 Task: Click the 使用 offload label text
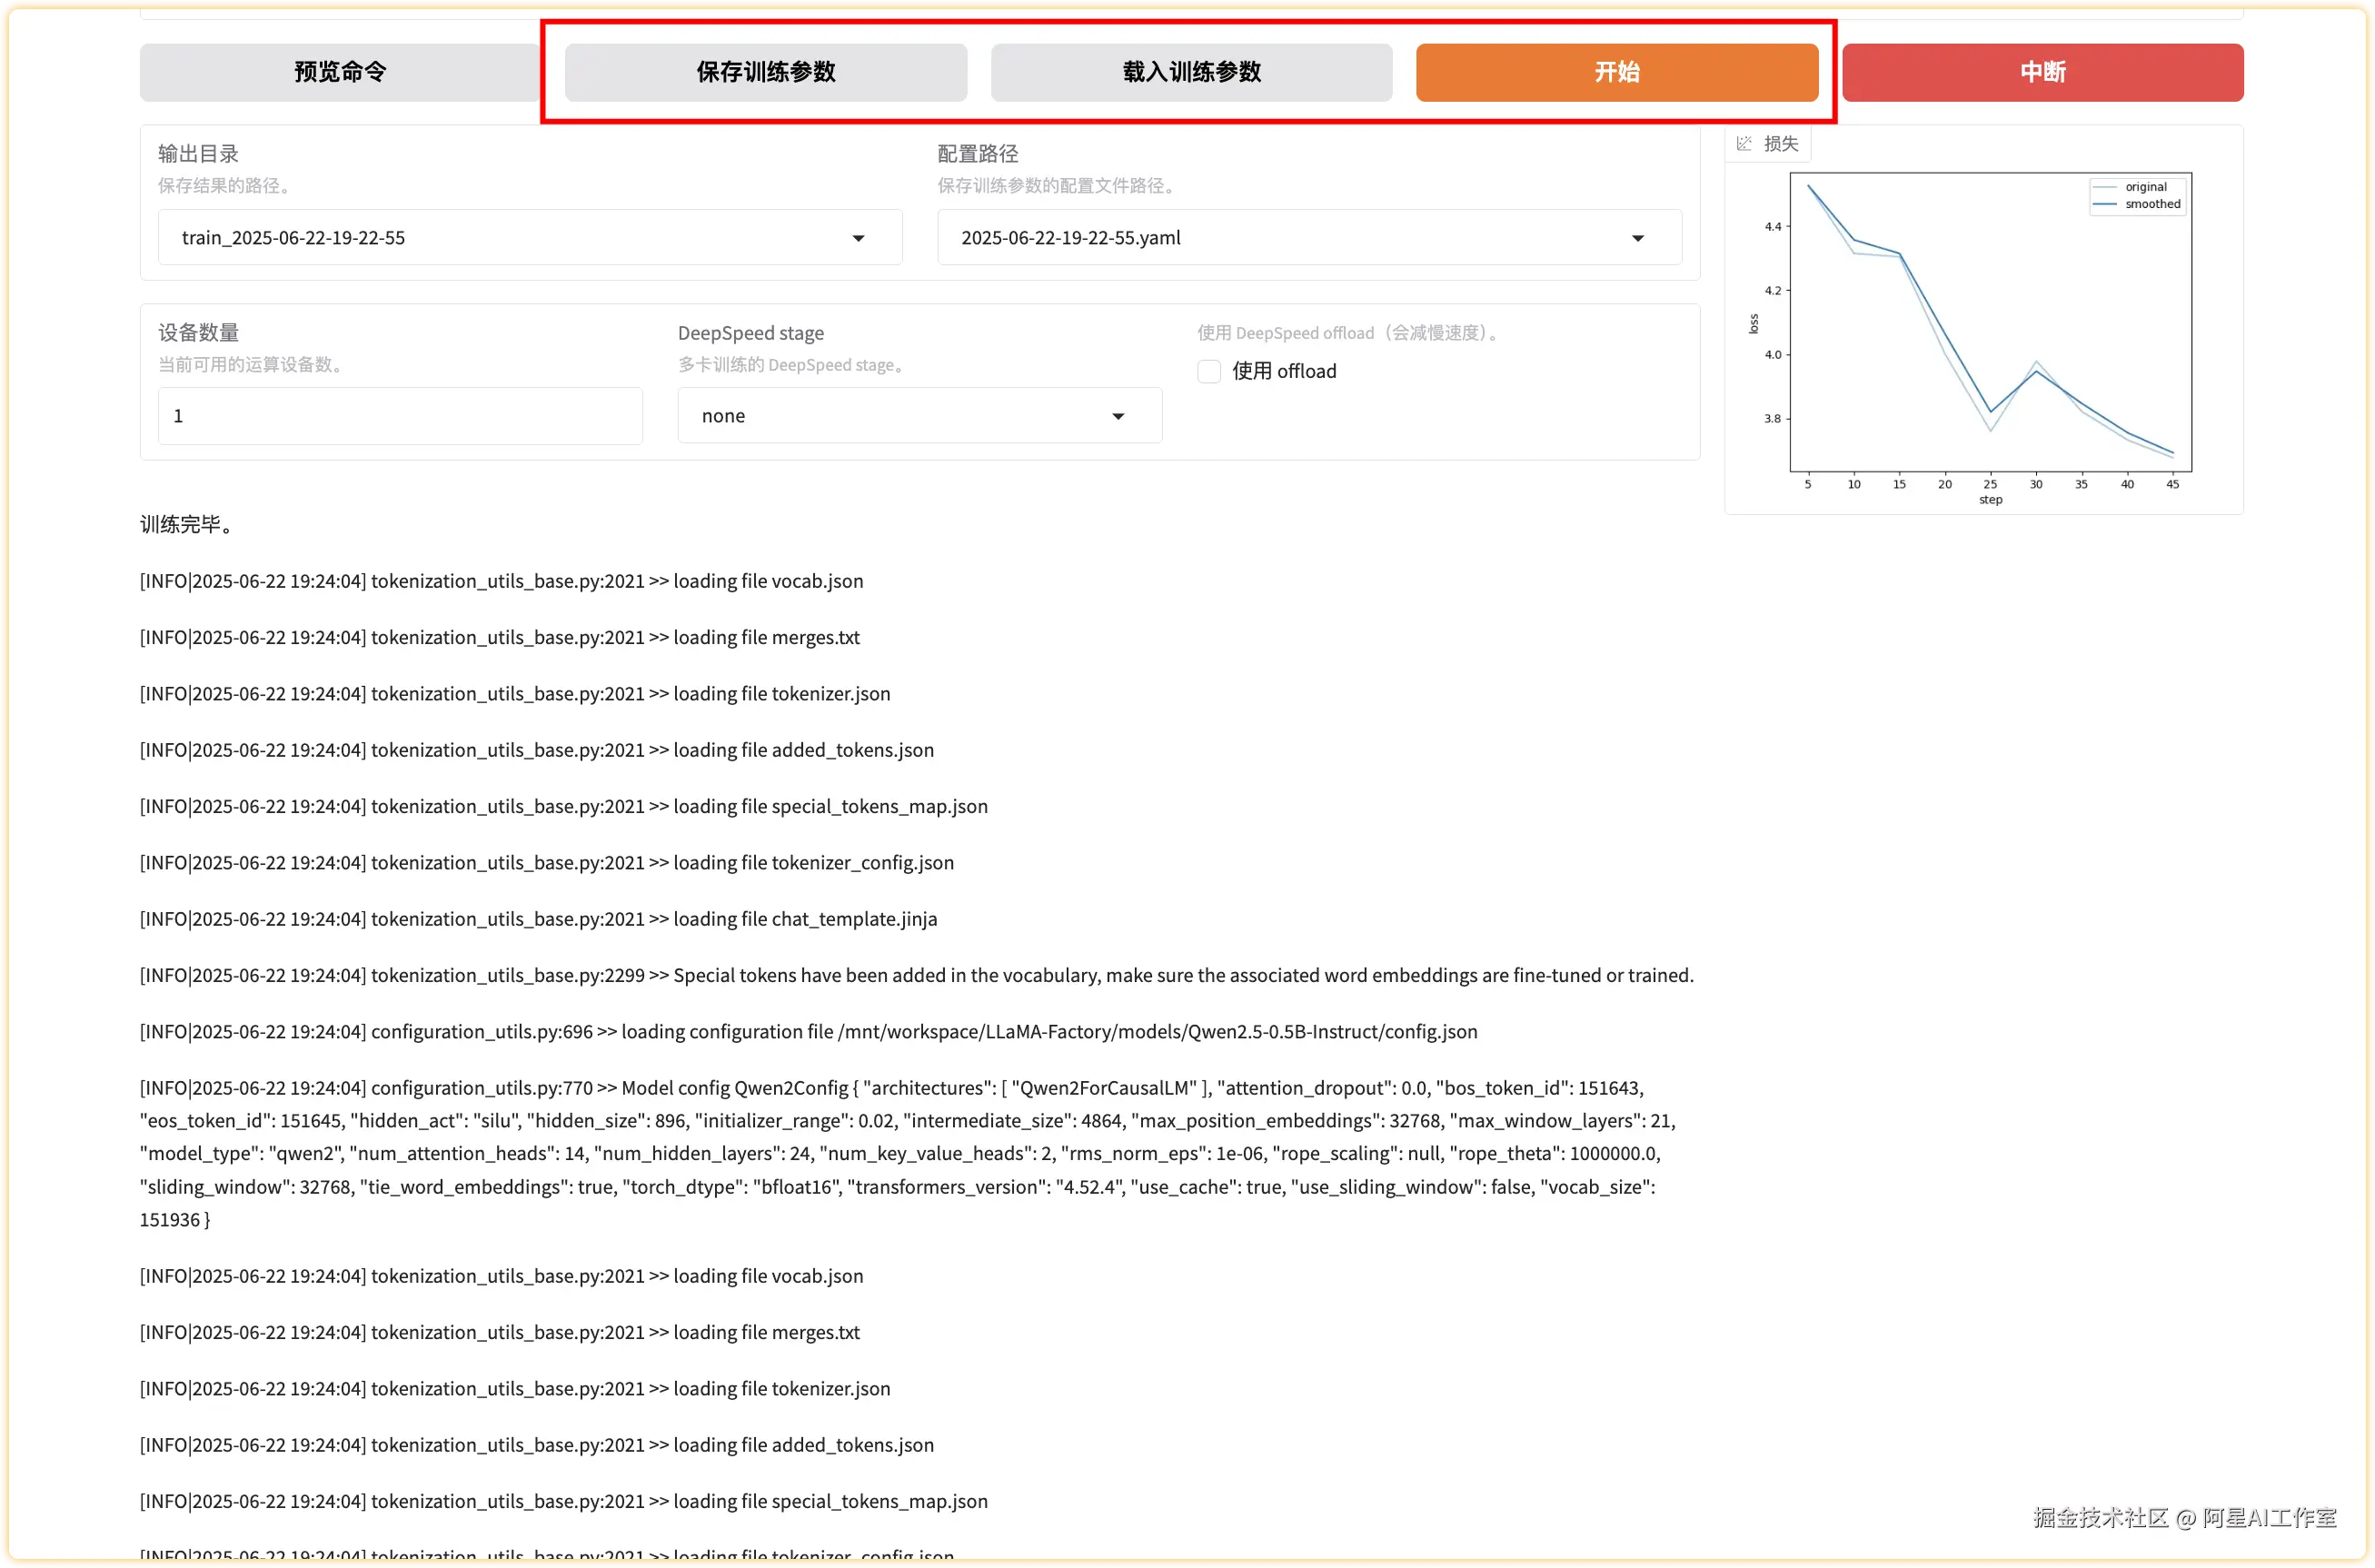tap(1284, 371)
